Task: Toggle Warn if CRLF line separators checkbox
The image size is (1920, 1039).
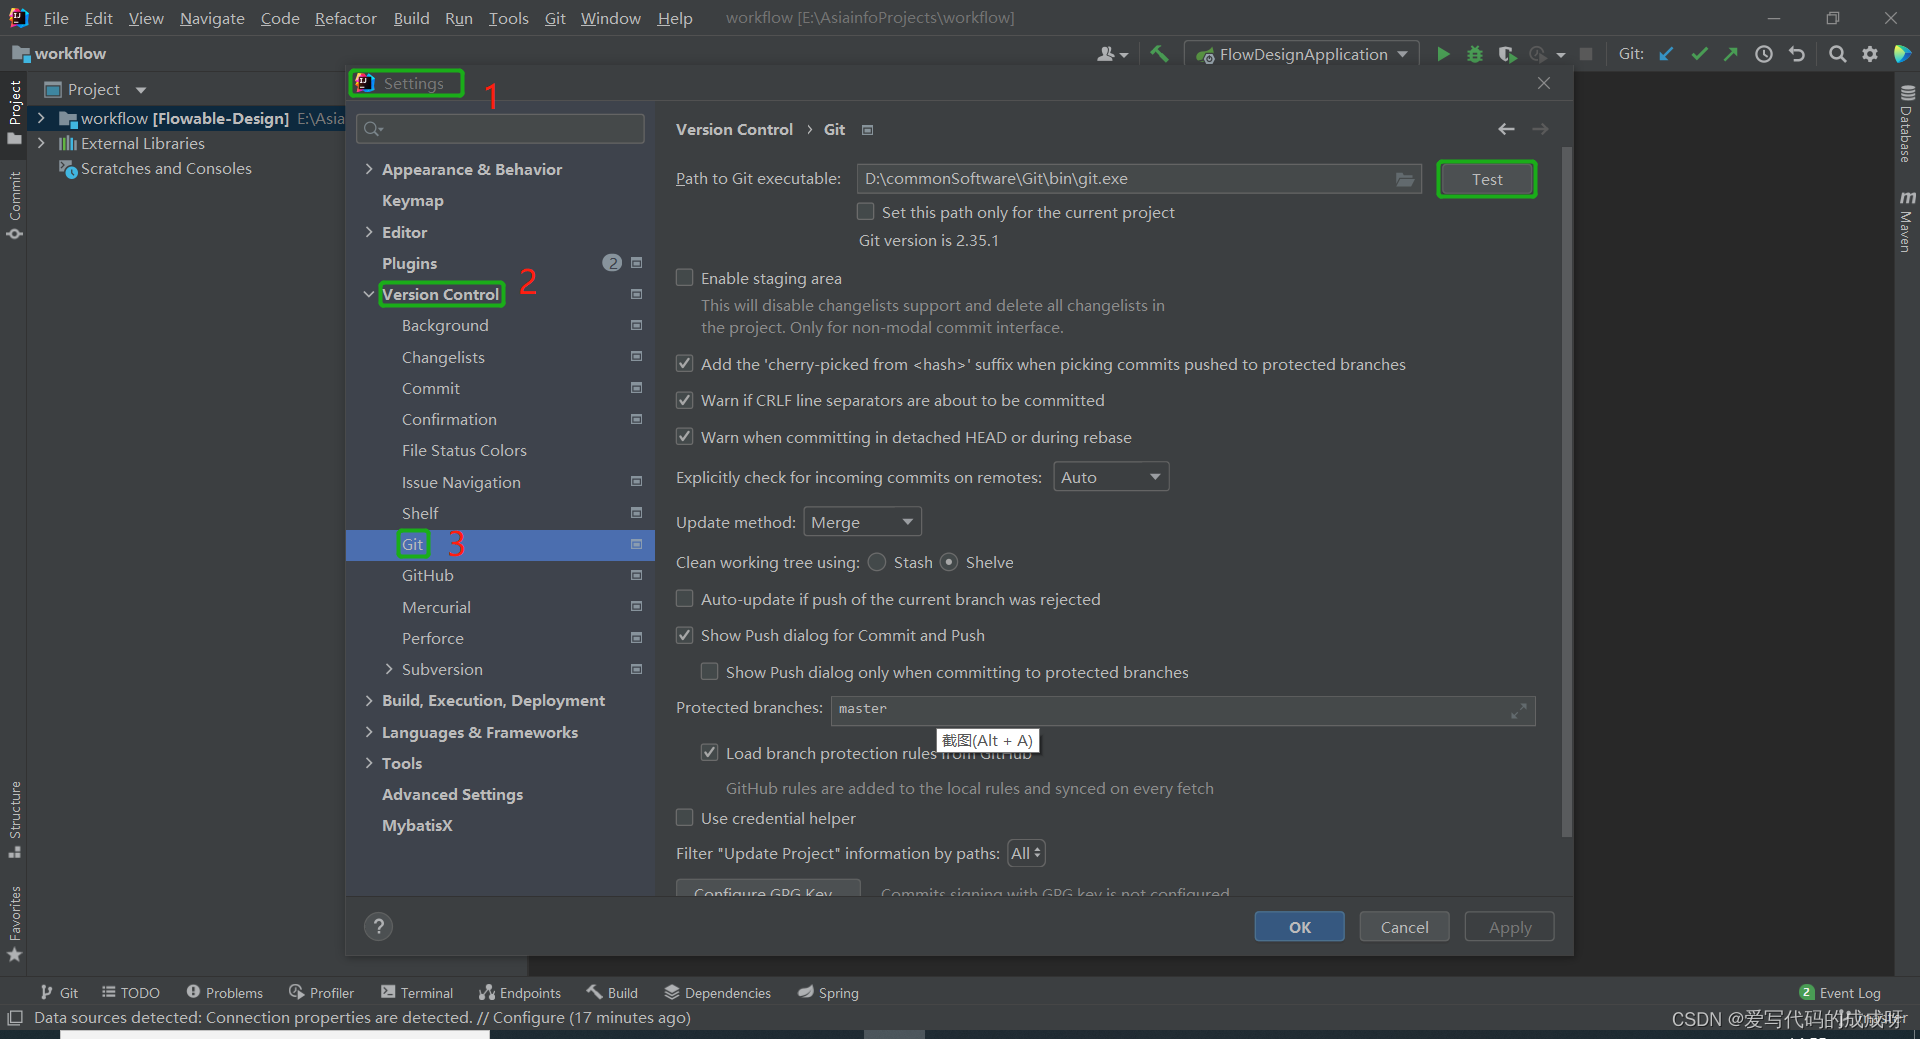Action: (685, 400)
